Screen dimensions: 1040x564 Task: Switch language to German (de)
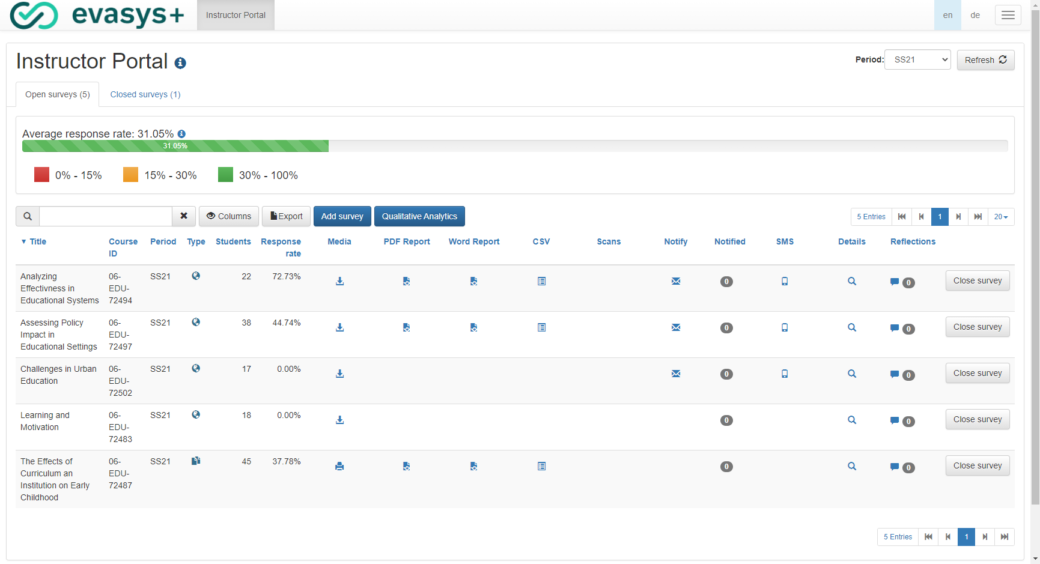coord(975,15)
